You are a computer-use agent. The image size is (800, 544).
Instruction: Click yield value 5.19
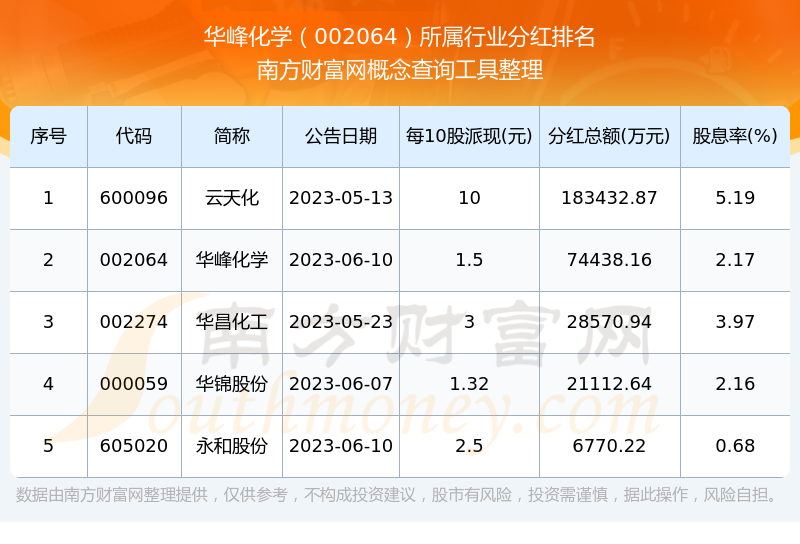pyautogui.click(x=735, y=198)
